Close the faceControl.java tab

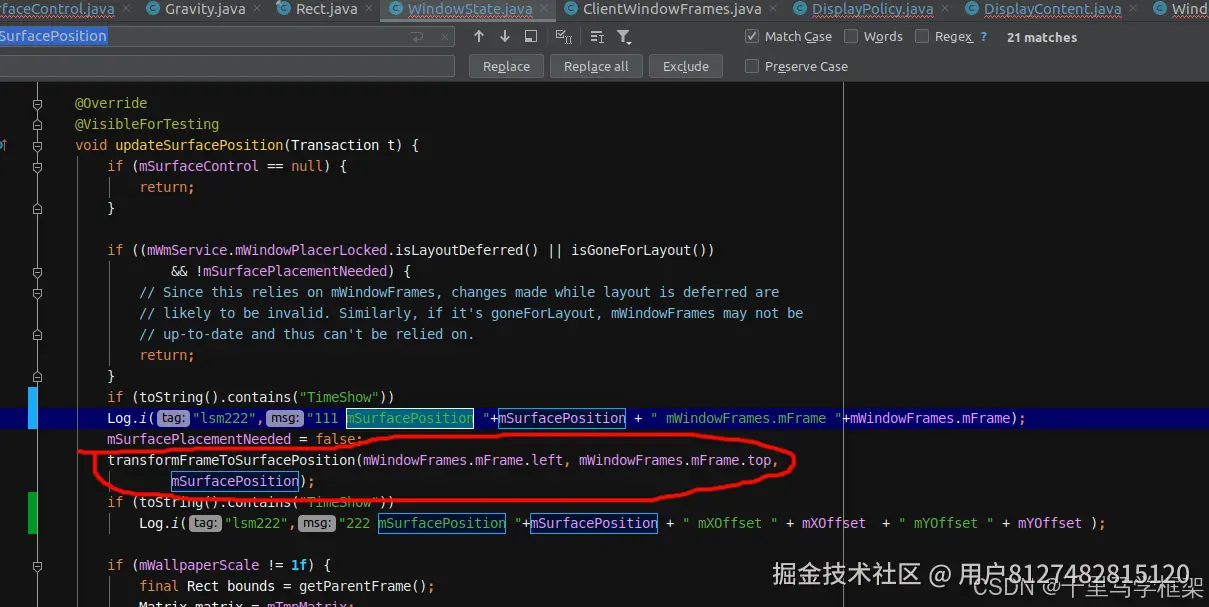click(125, 9)
